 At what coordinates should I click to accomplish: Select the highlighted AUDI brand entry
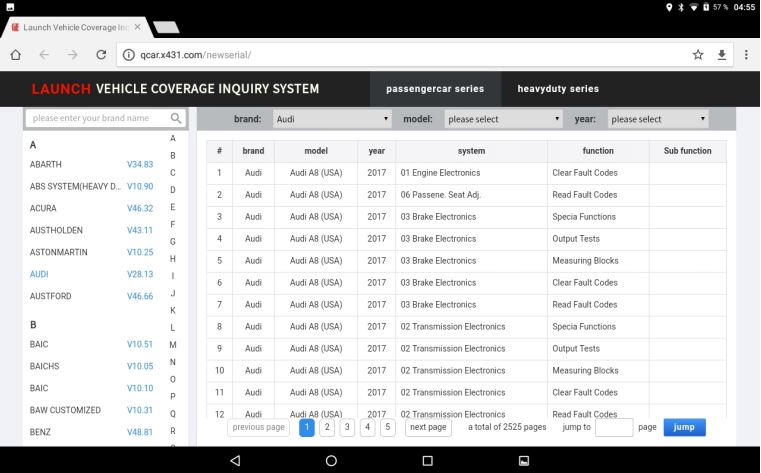tap(39, 274)
